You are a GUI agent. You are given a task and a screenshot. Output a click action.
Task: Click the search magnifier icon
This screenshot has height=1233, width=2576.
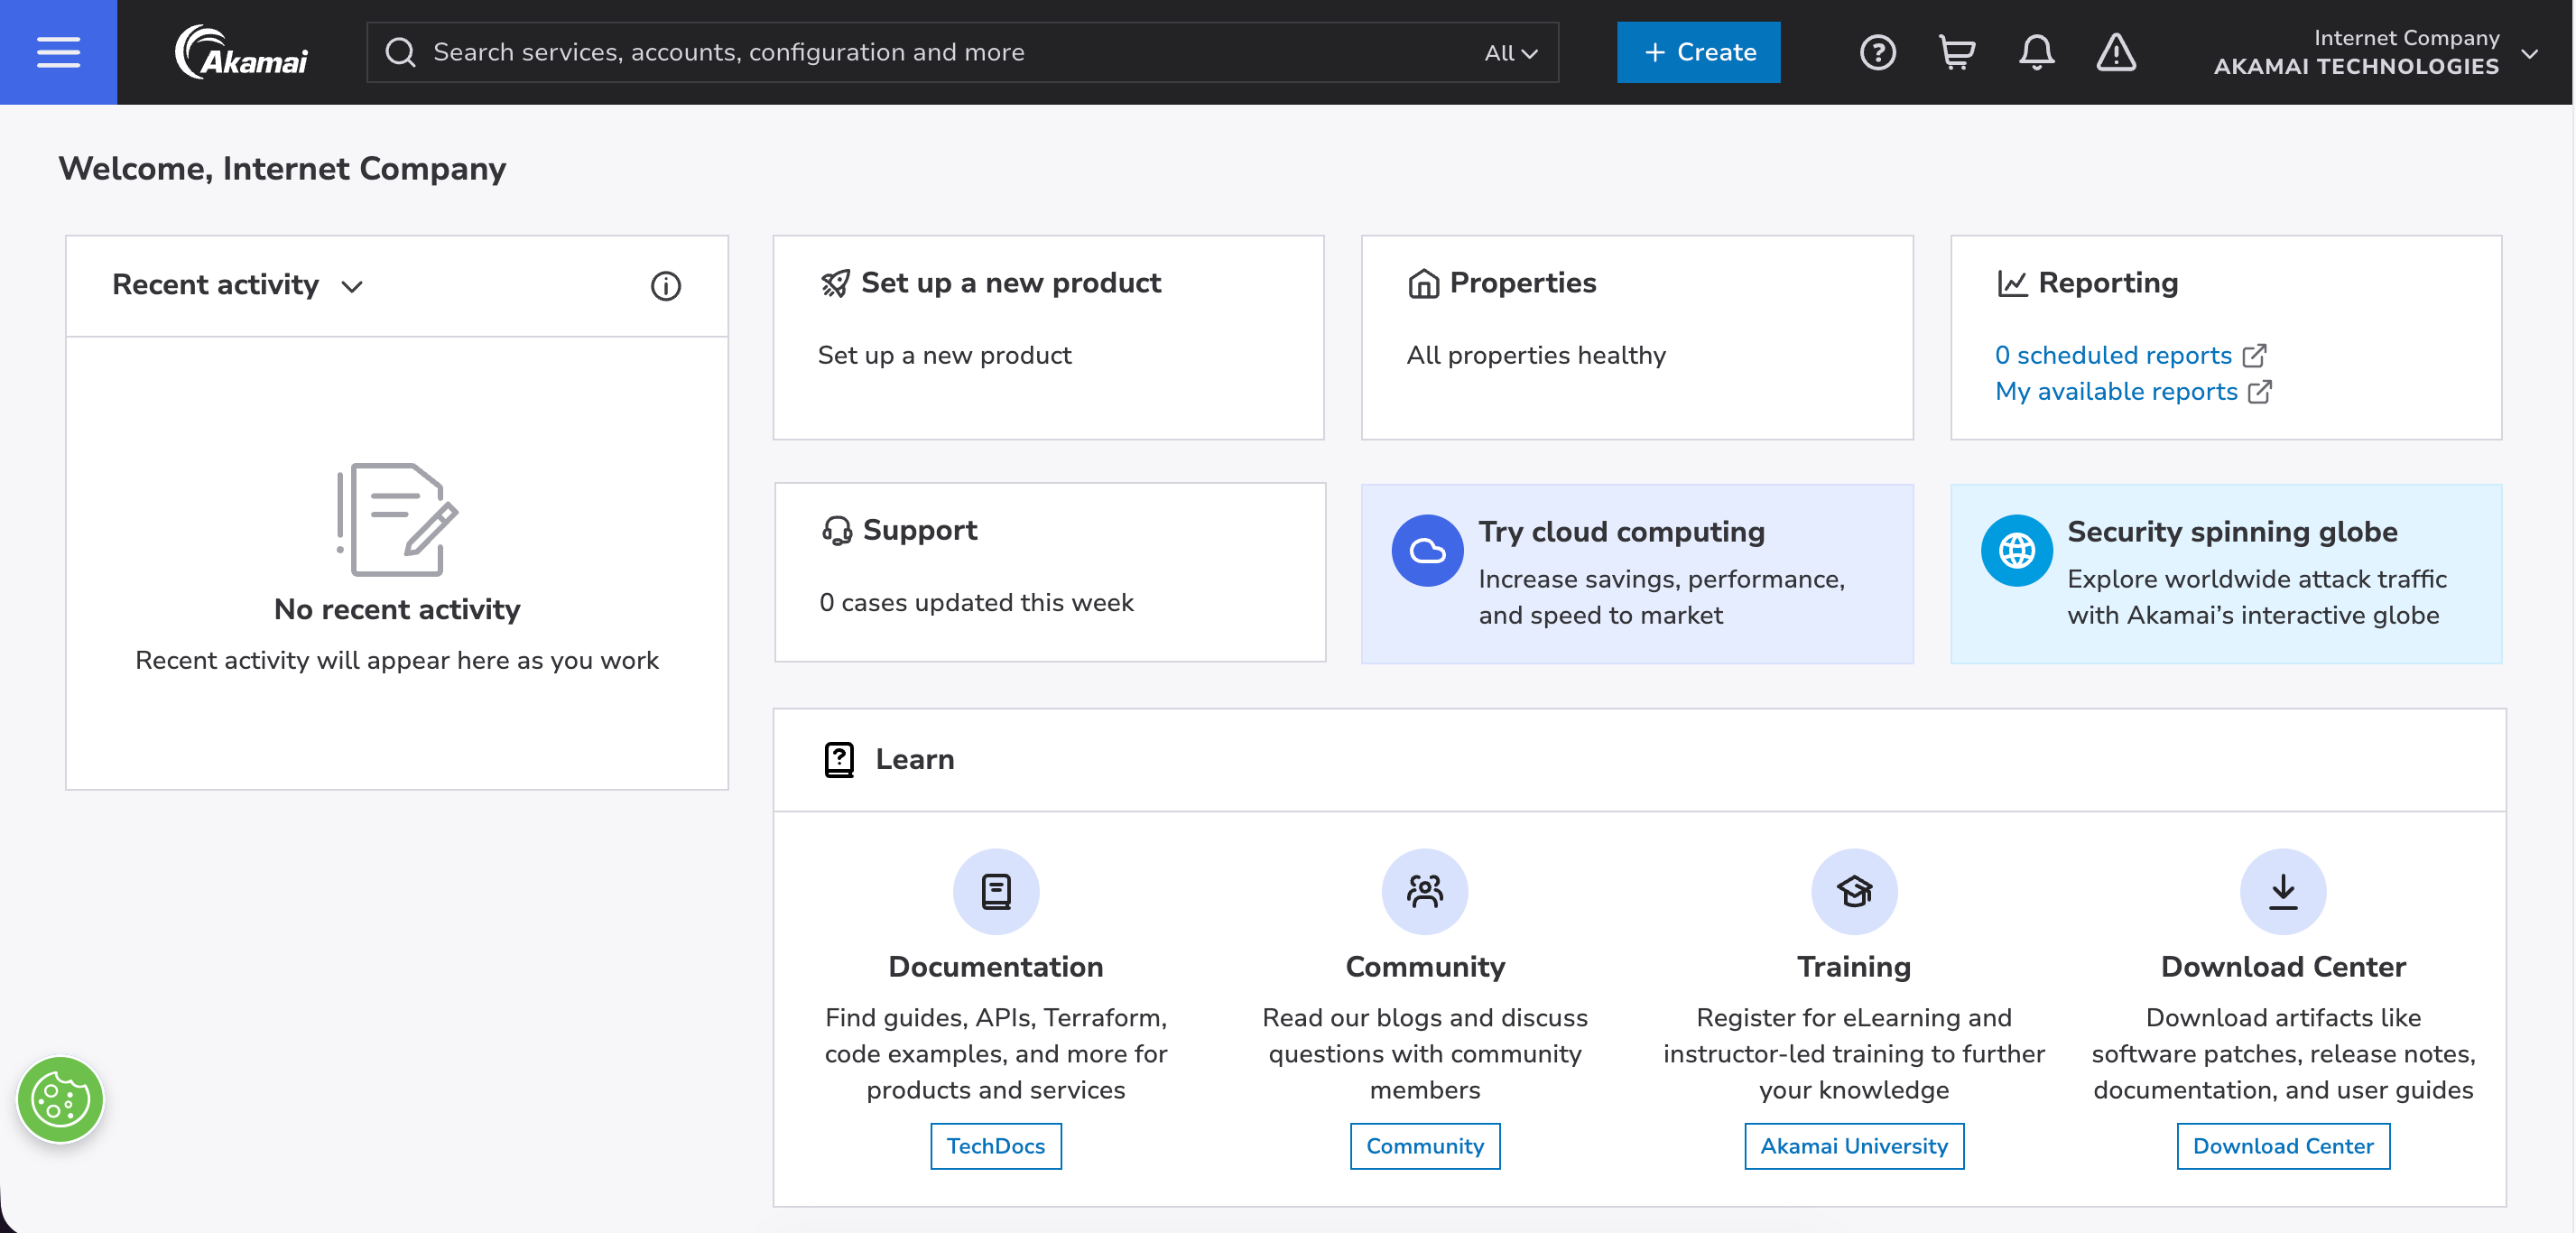(400, 52)
